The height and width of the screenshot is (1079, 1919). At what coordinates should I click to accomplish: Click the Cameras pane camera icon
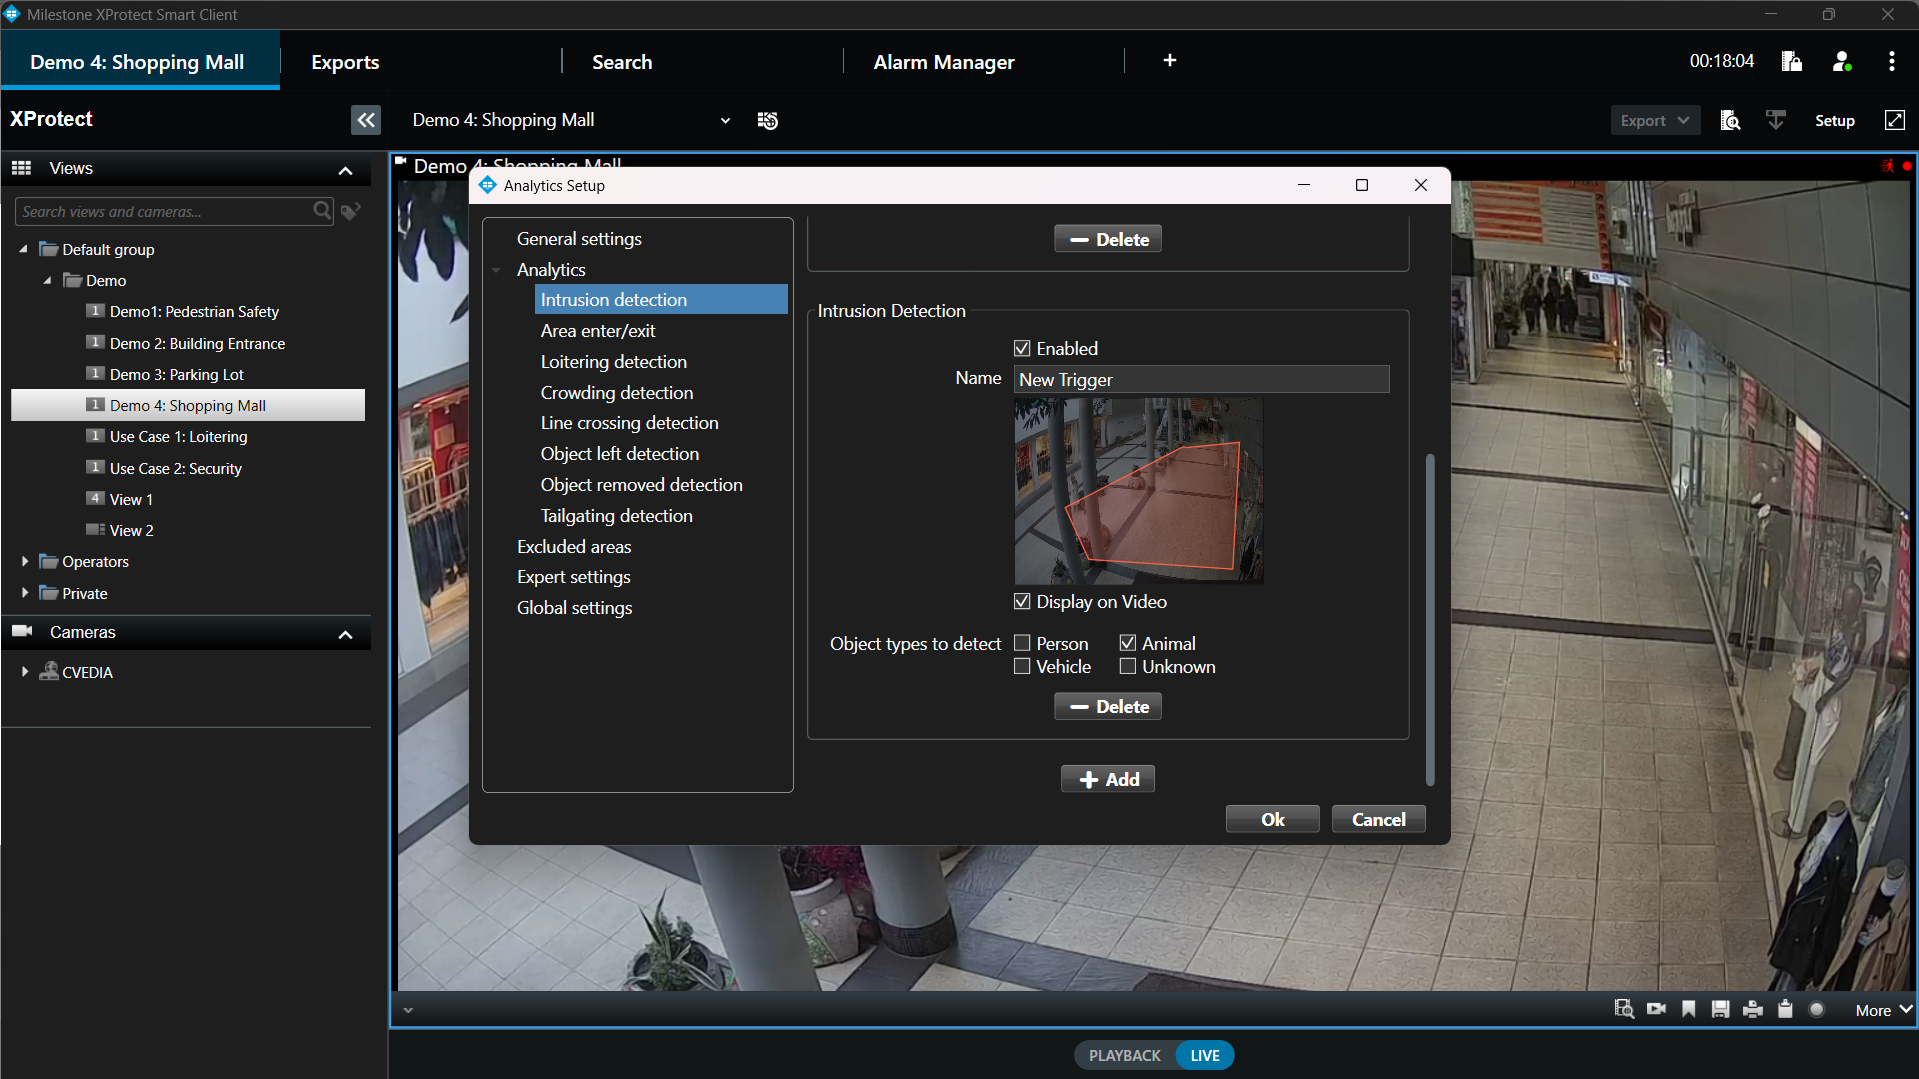[x=22, y=631]
